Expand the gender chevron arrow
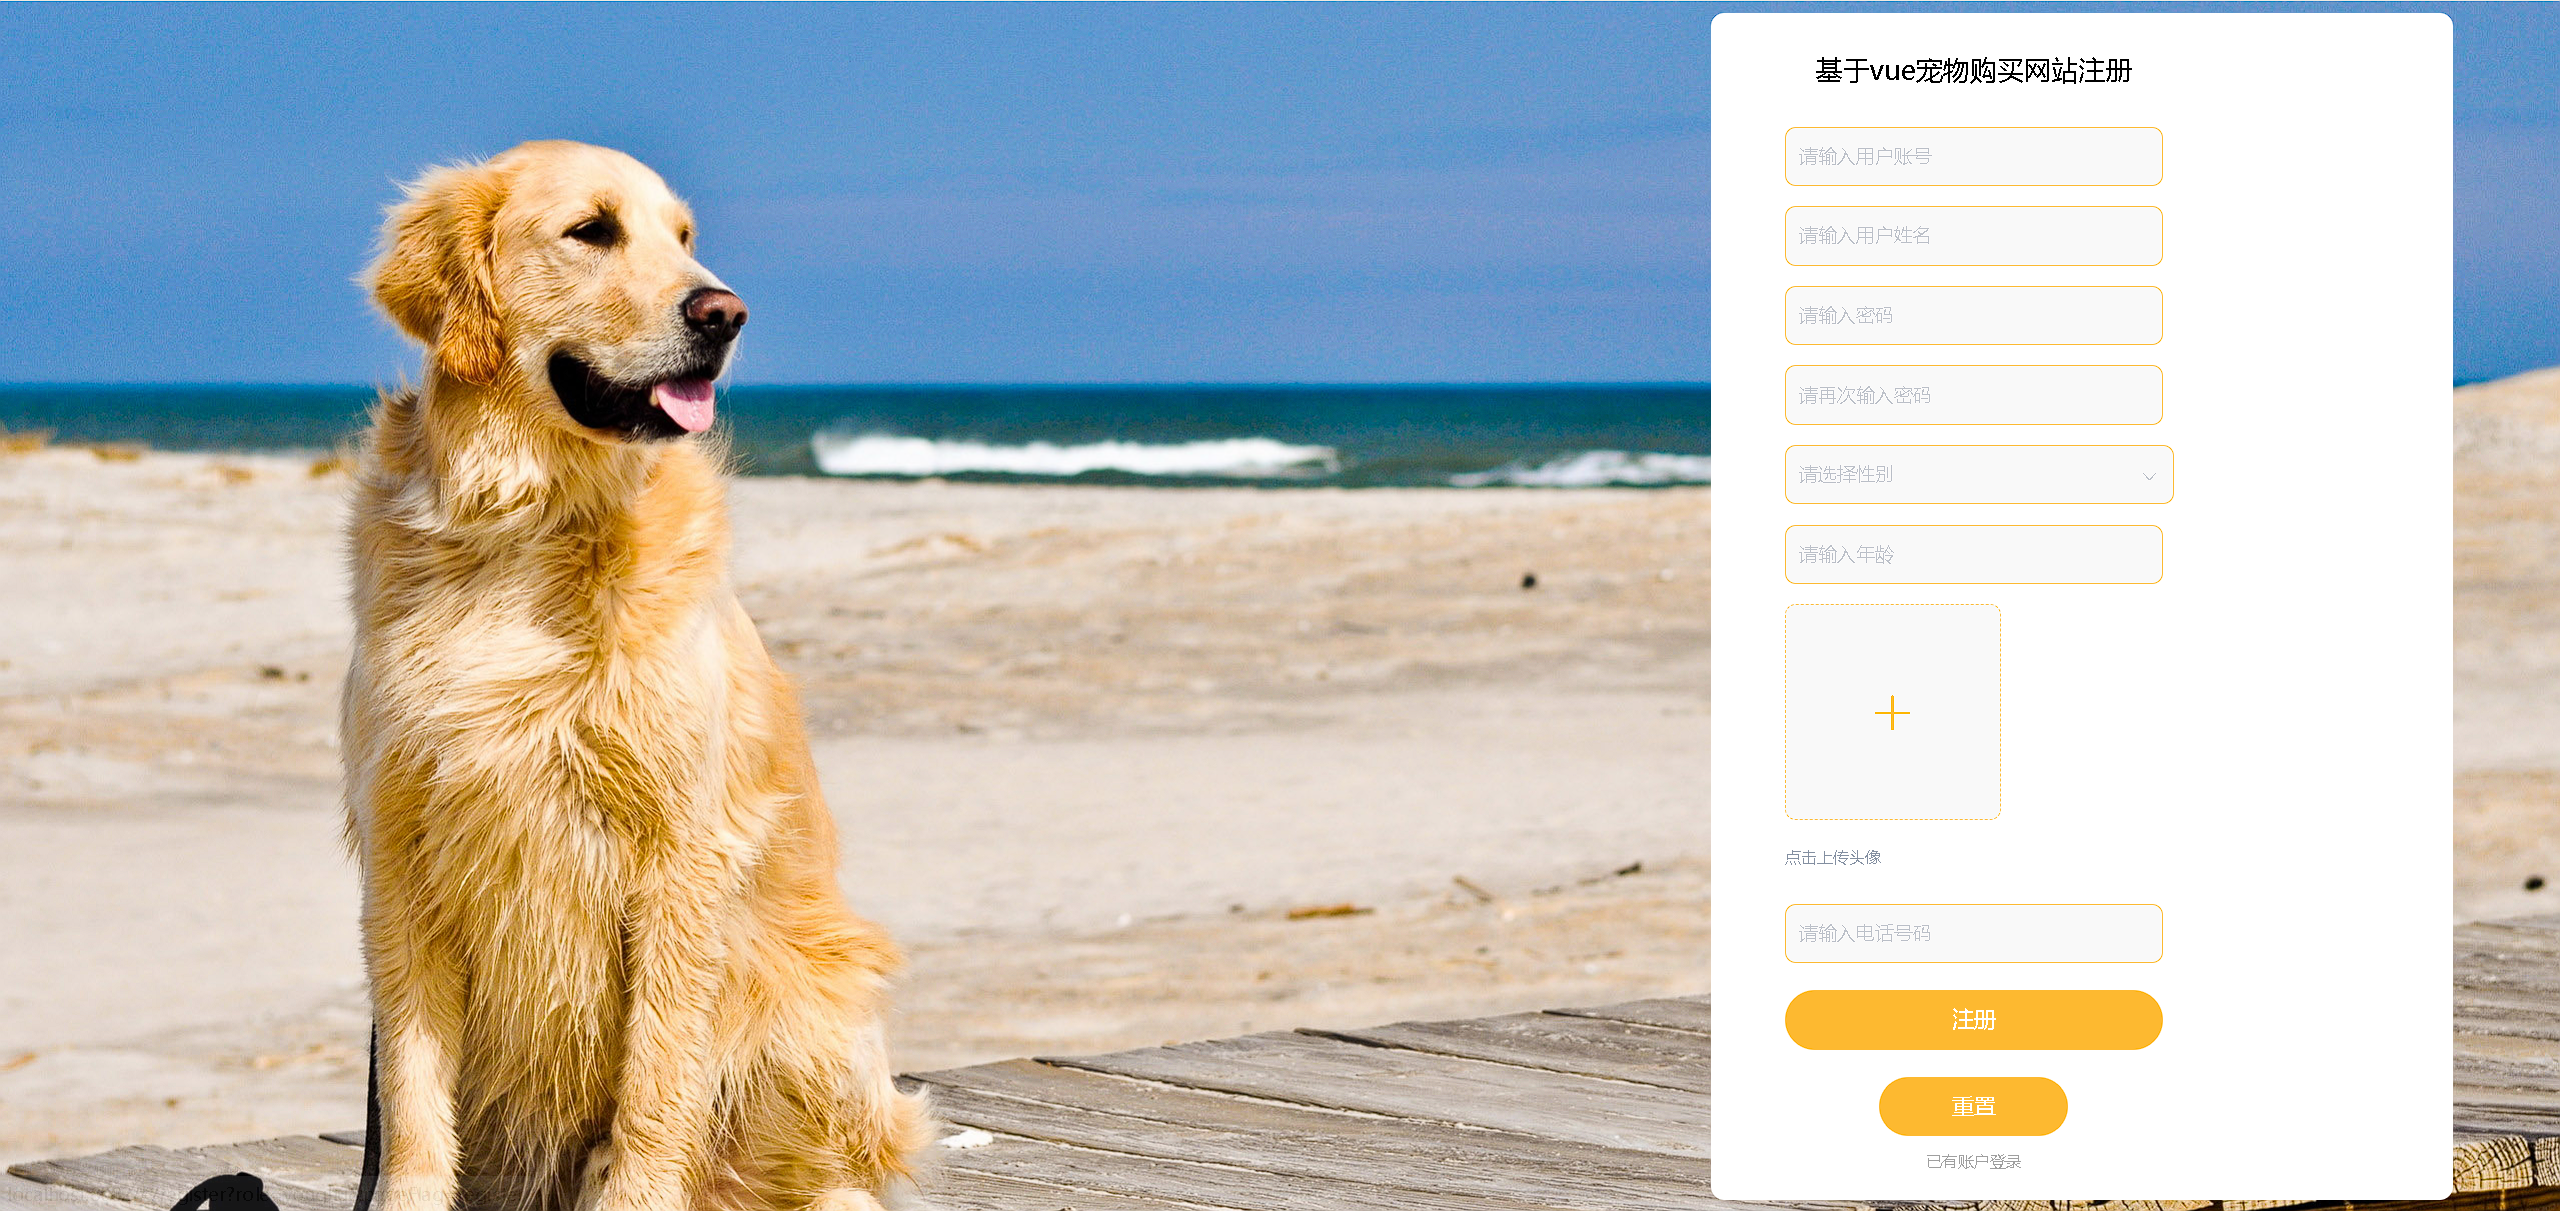Viewport: 2560px width, 1211px height. point(2149,476)
